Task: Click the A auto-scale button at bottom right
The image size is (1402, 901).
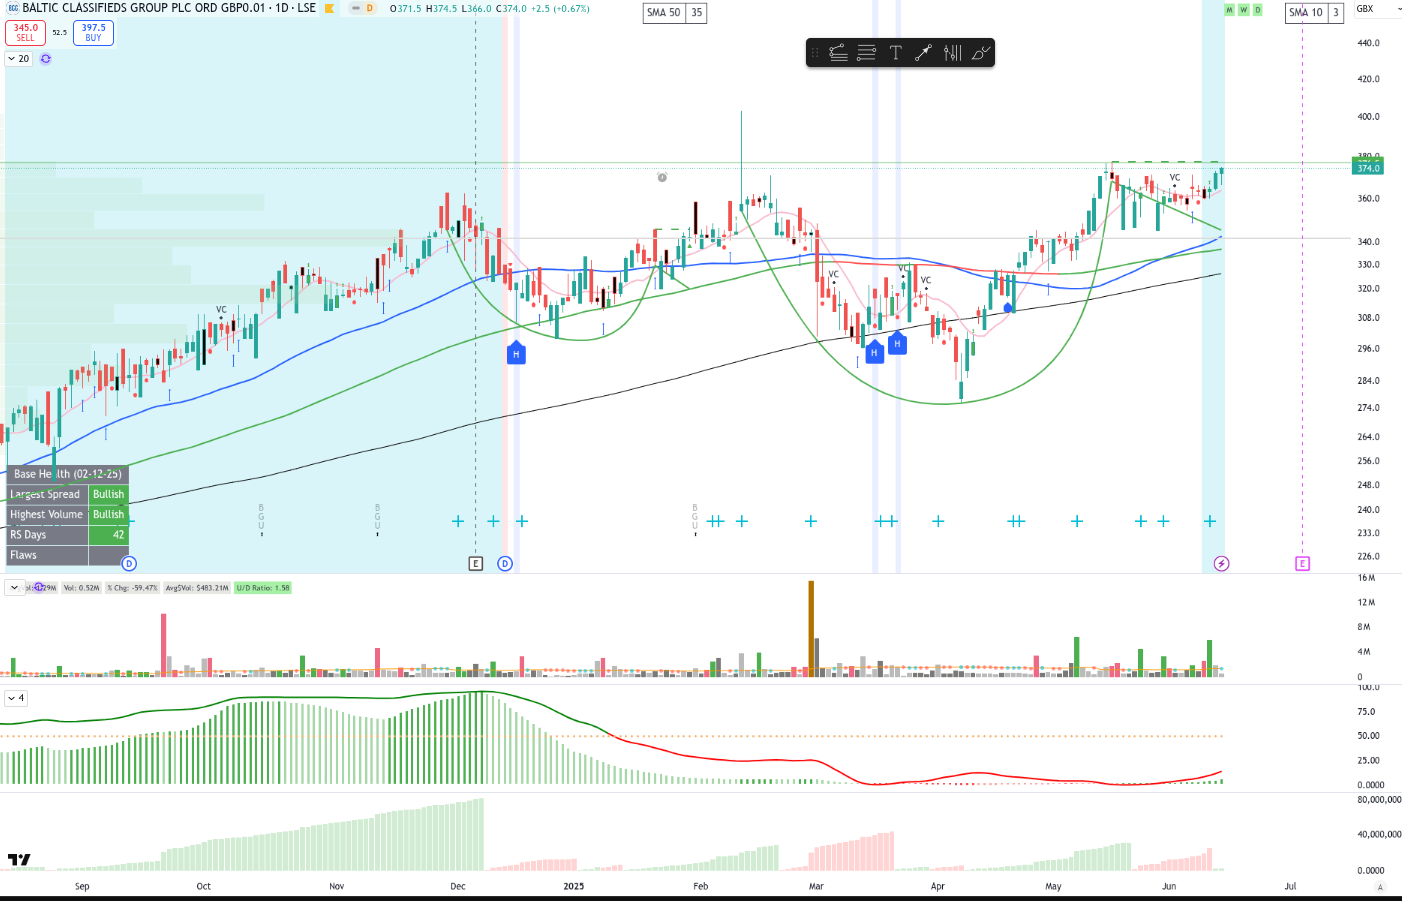Action: click(1380, 887)
